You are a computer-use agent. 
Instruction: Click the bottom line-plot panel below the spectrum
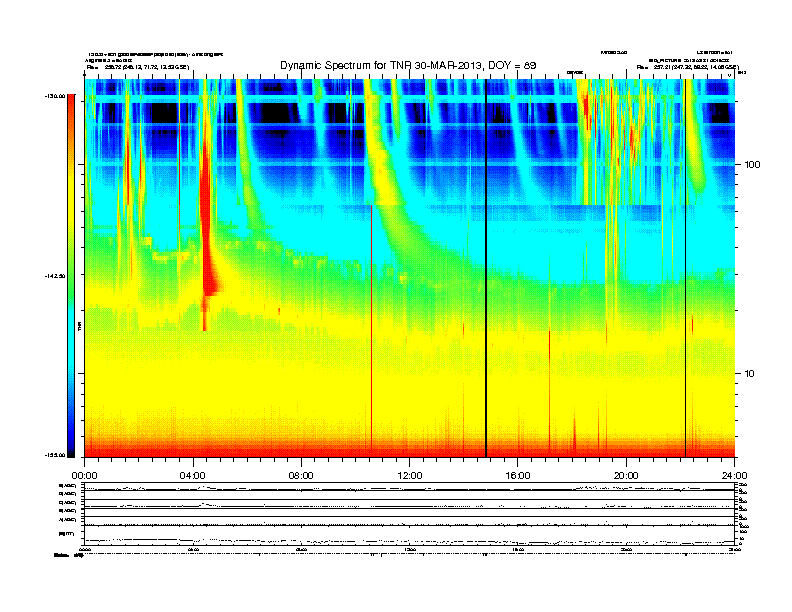pyautogui.click(x=409, y=535)
